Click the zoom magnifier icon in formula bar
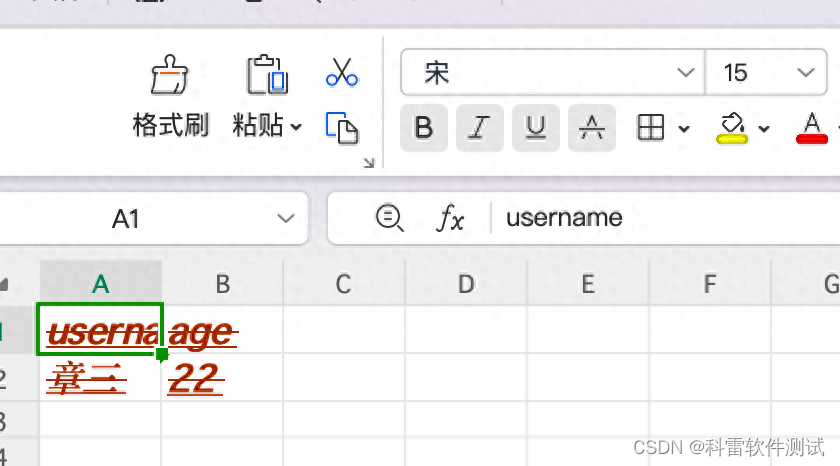 [389, 218]
